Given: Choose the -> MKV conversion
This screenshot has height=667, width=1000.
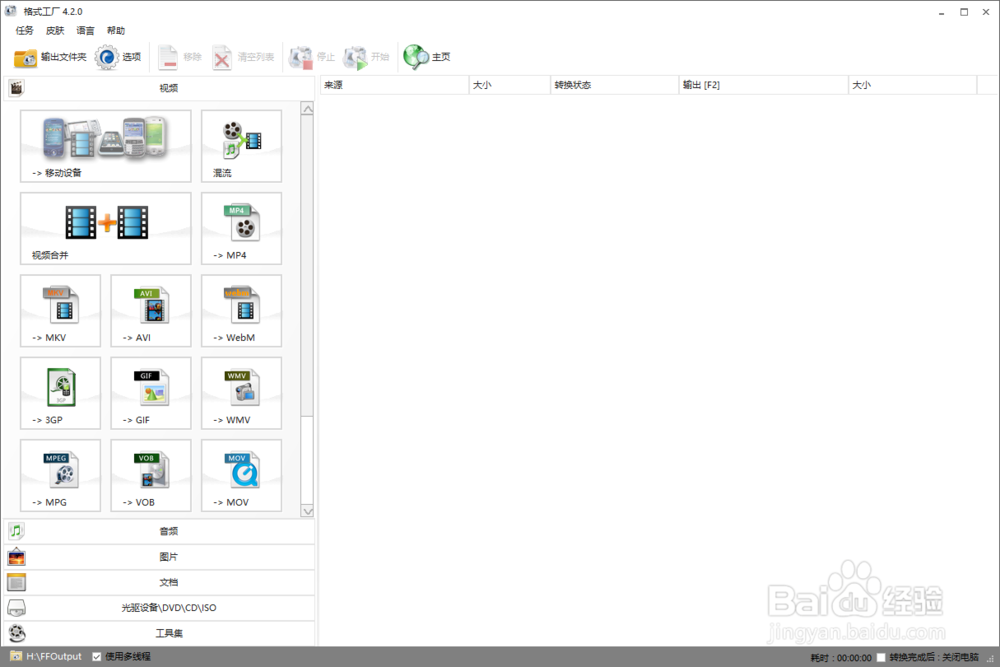Looking at the screenshot, I should (x=60, y=311).
